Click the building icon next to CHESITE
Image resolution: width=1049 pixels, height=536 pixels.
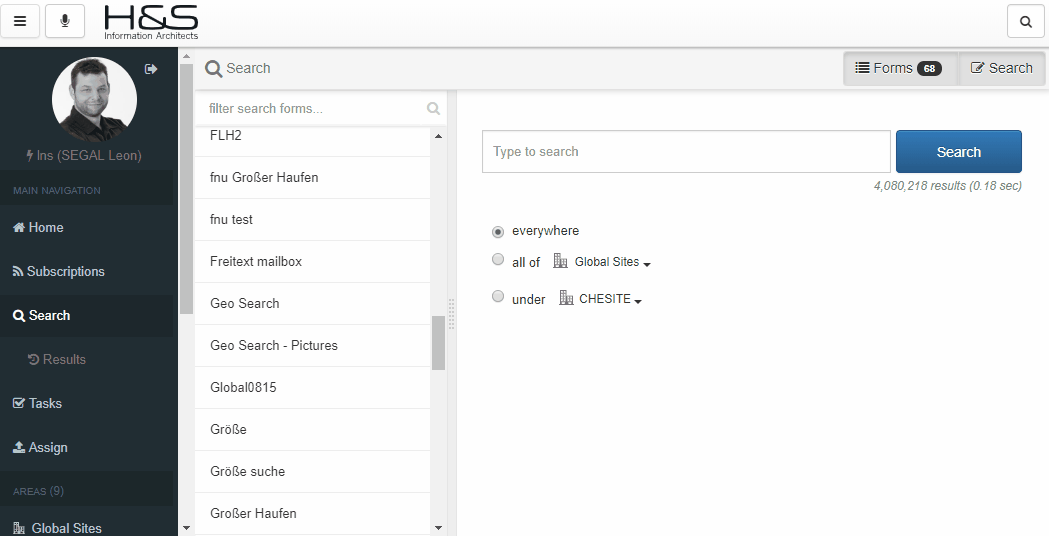tap(566, 298)
